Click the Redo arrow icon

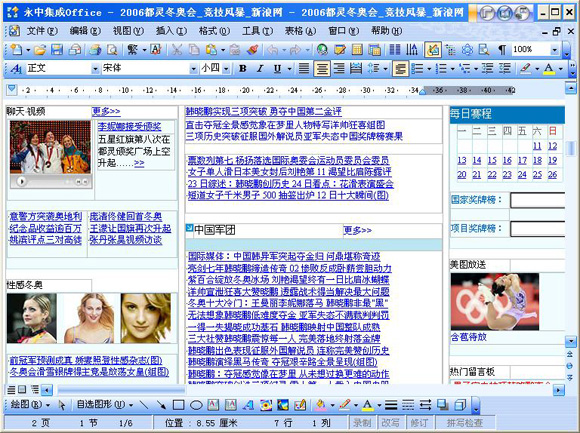(296, 49)
